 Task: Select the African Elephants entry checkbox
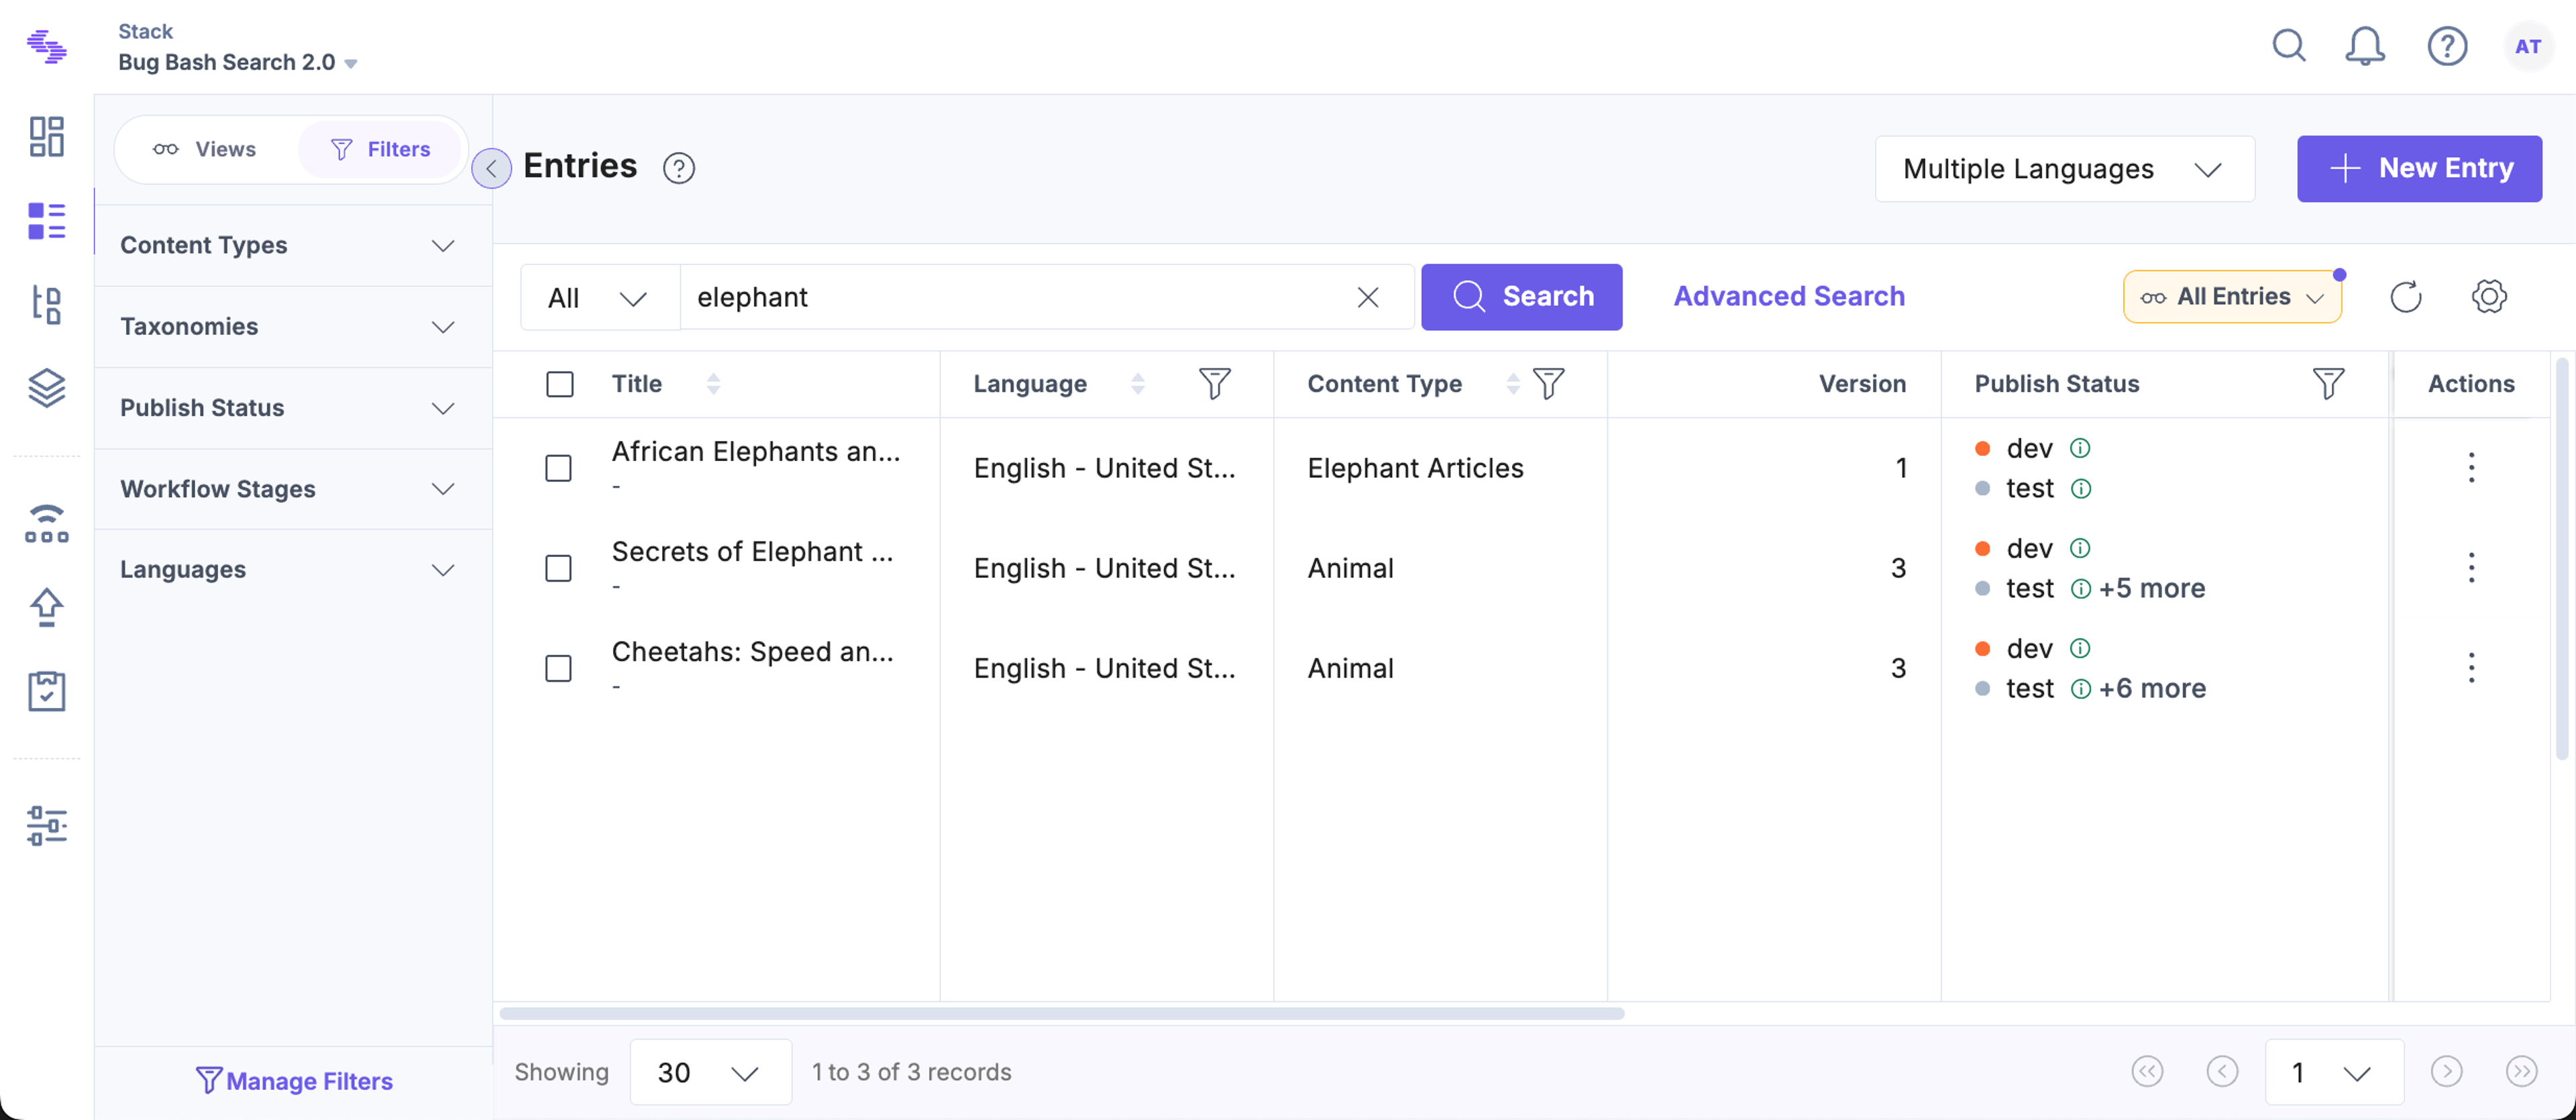coord(559,468)
